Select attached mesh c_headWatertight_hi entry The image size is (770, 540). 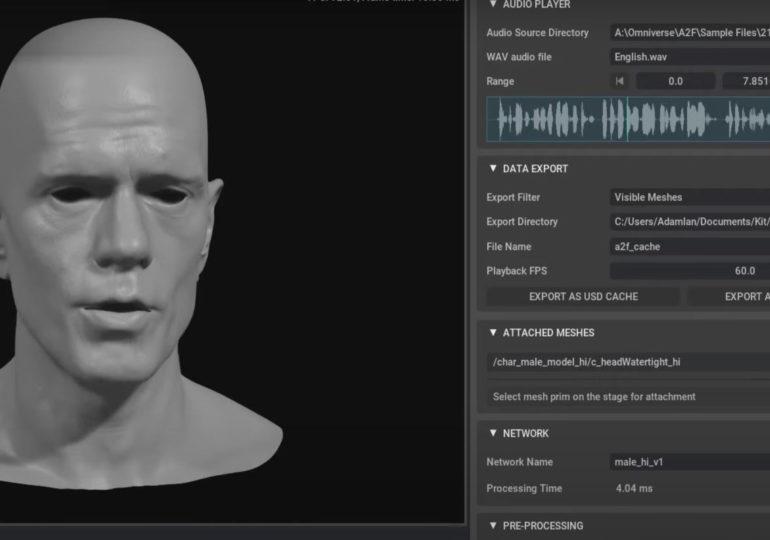click(628, 362)
